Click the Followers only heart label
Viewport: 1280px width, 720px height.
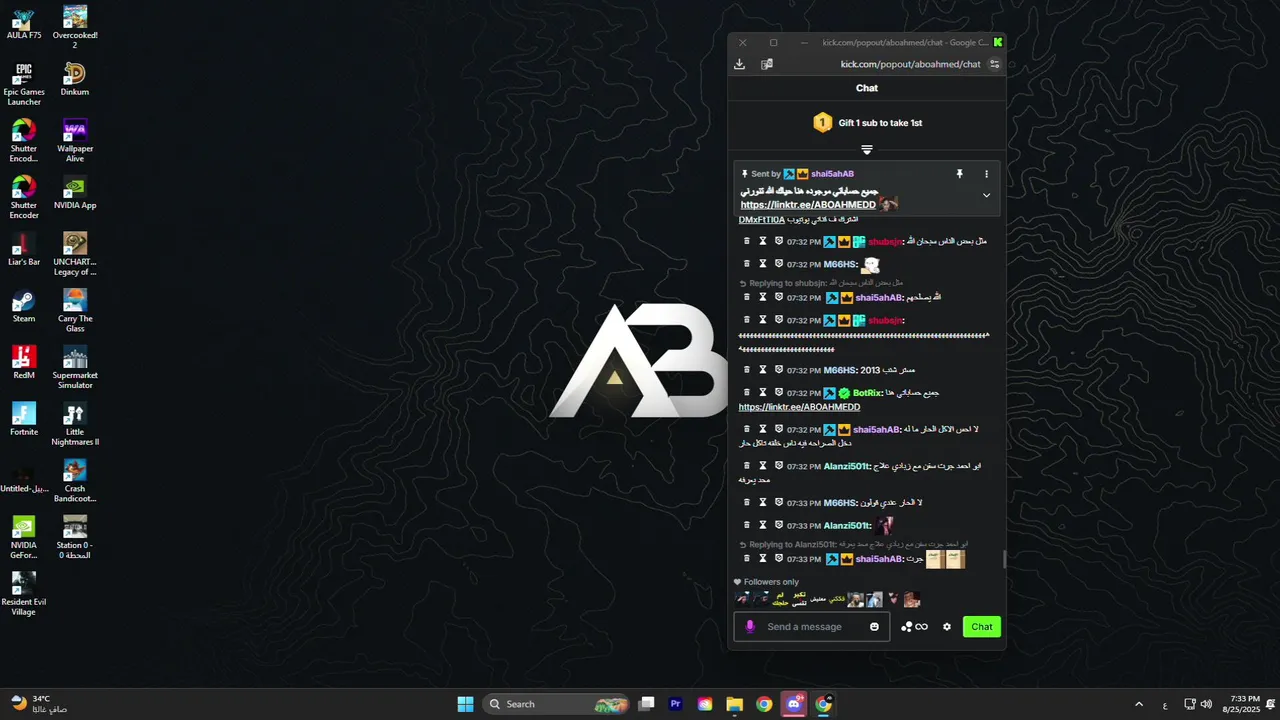pyautogui.click(x=766, y=582)
